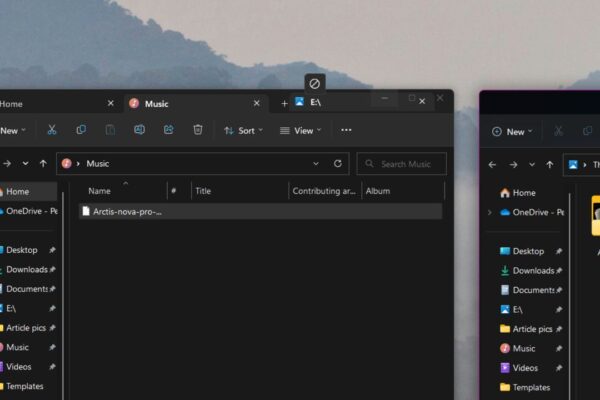Click the Cut scissors icon in Music window

point(52,130)
